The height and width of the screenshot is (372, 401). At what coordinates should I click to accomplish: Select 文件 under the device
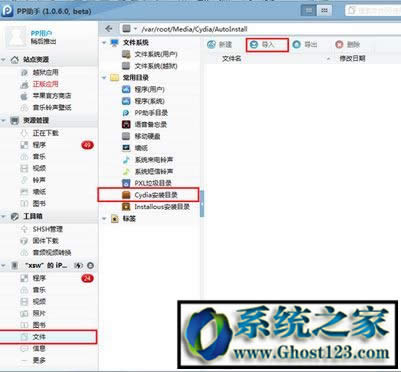[x=48, y=337]
